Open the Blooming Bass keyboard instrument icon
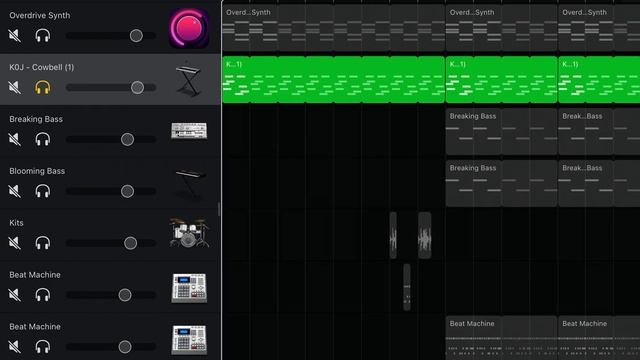The height and width of the screenshot is (360, 640). tap(190, 184)
